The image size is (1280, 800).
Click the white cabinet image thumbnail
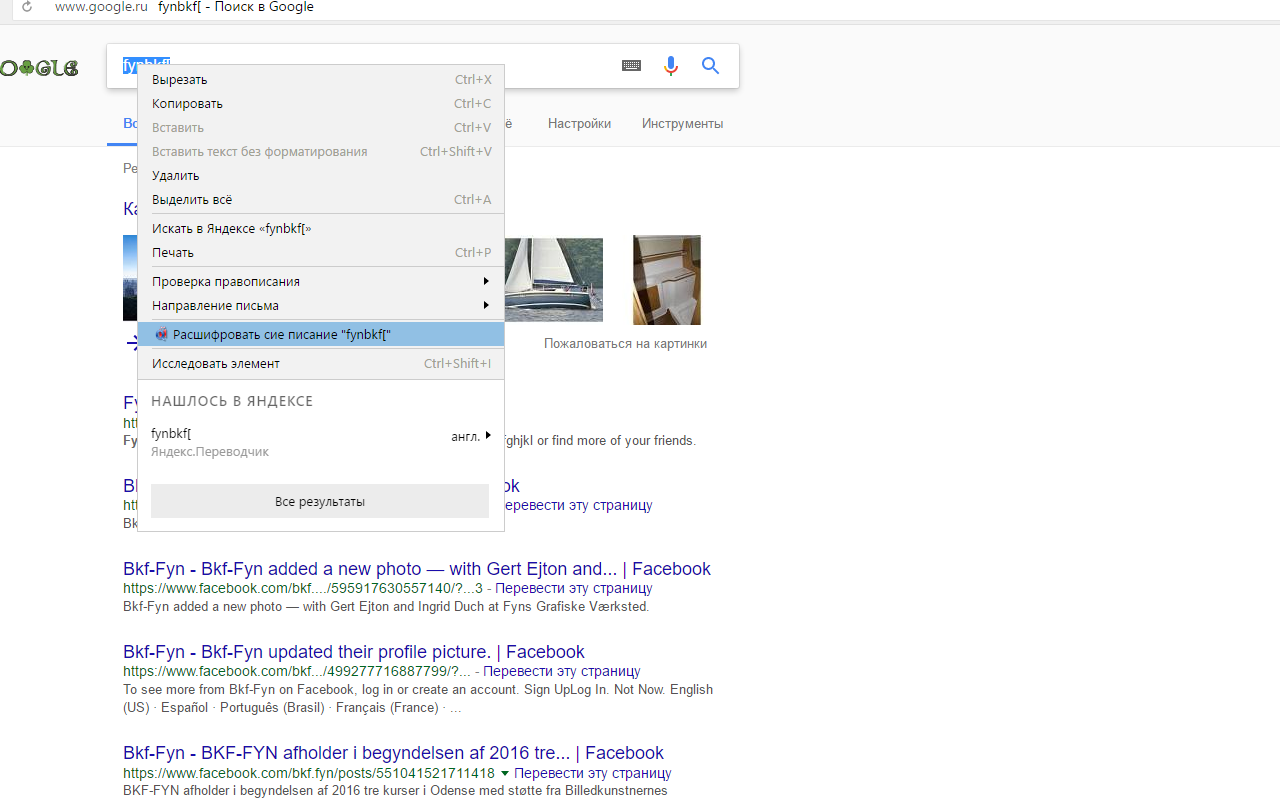tap(667, 280)
